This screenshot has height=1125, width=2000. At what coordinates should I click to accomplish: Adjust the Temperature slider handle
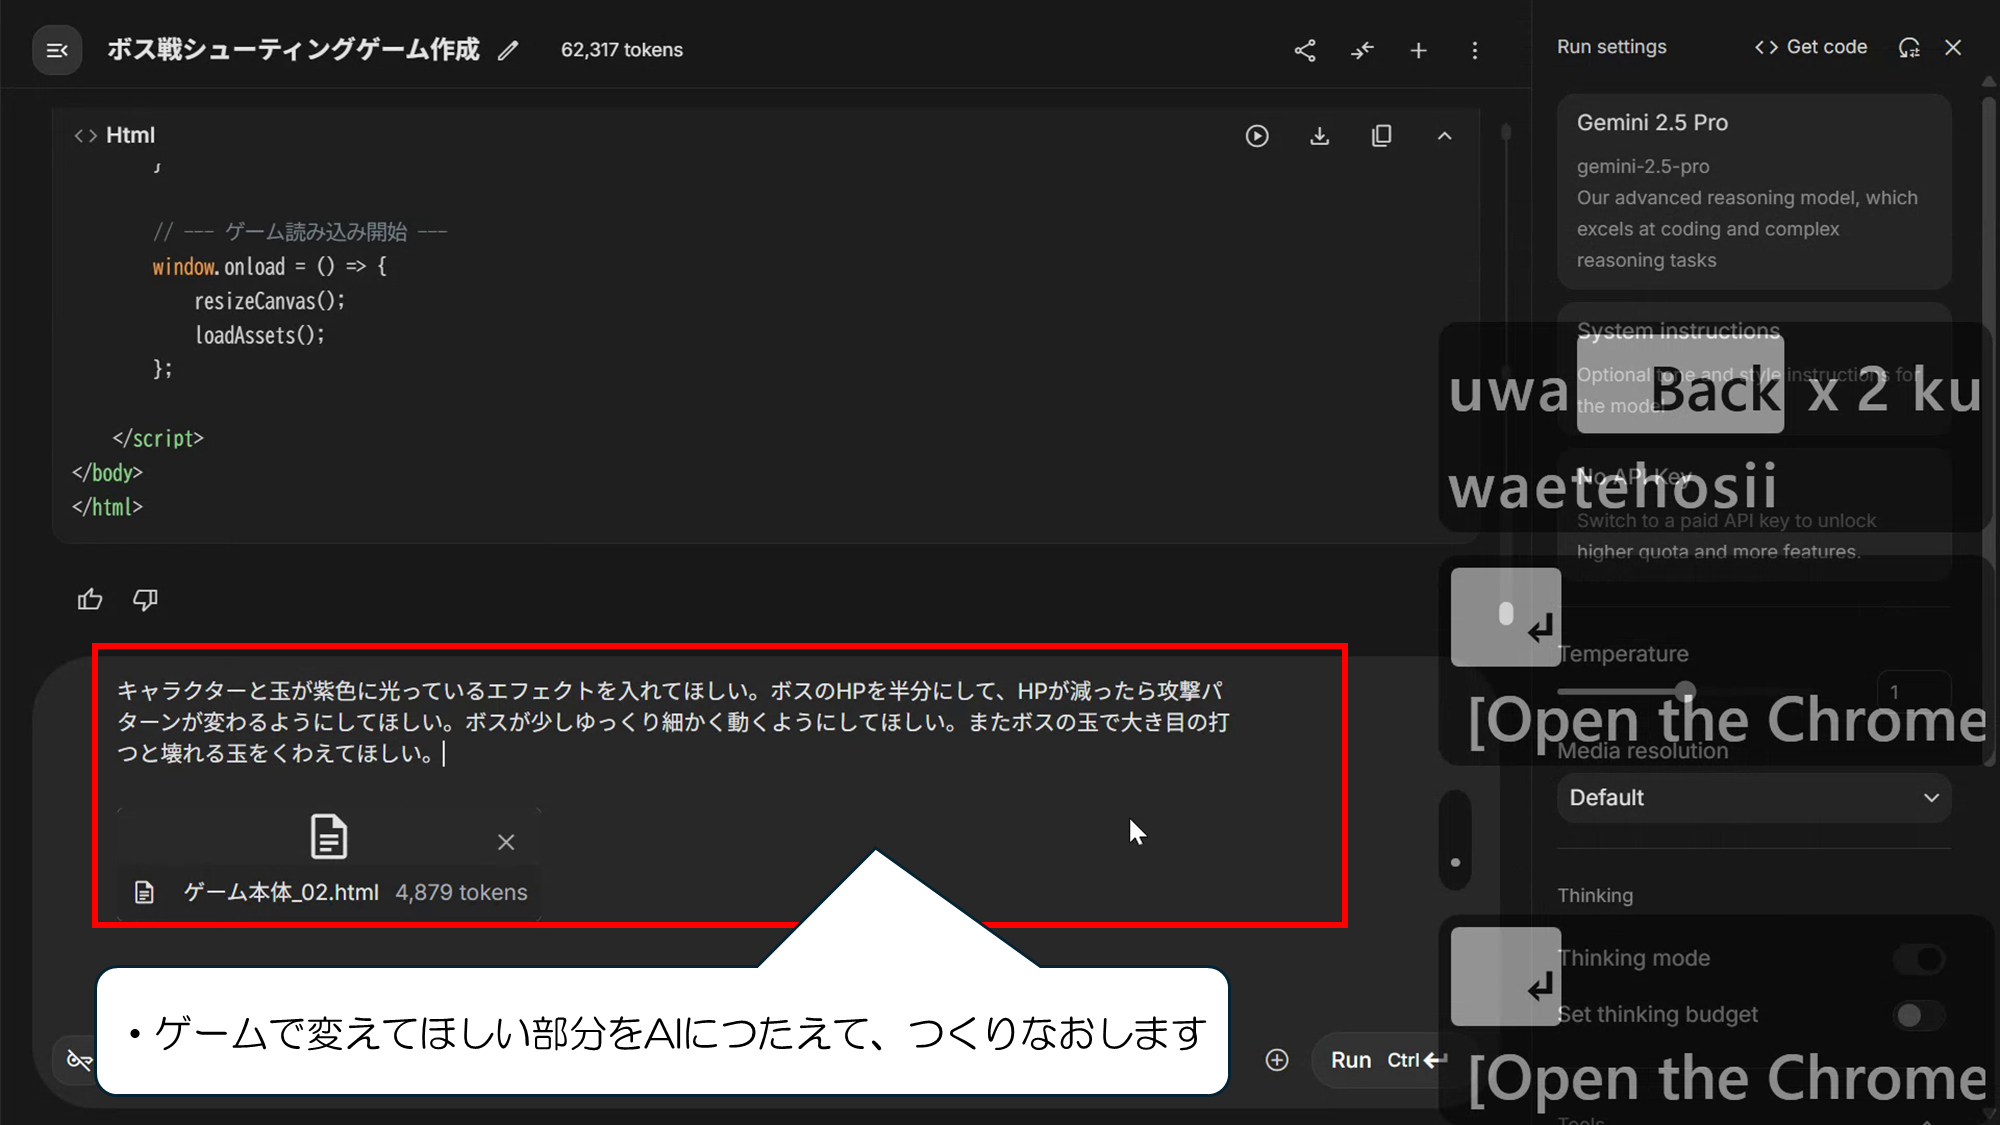(1686, 691)
